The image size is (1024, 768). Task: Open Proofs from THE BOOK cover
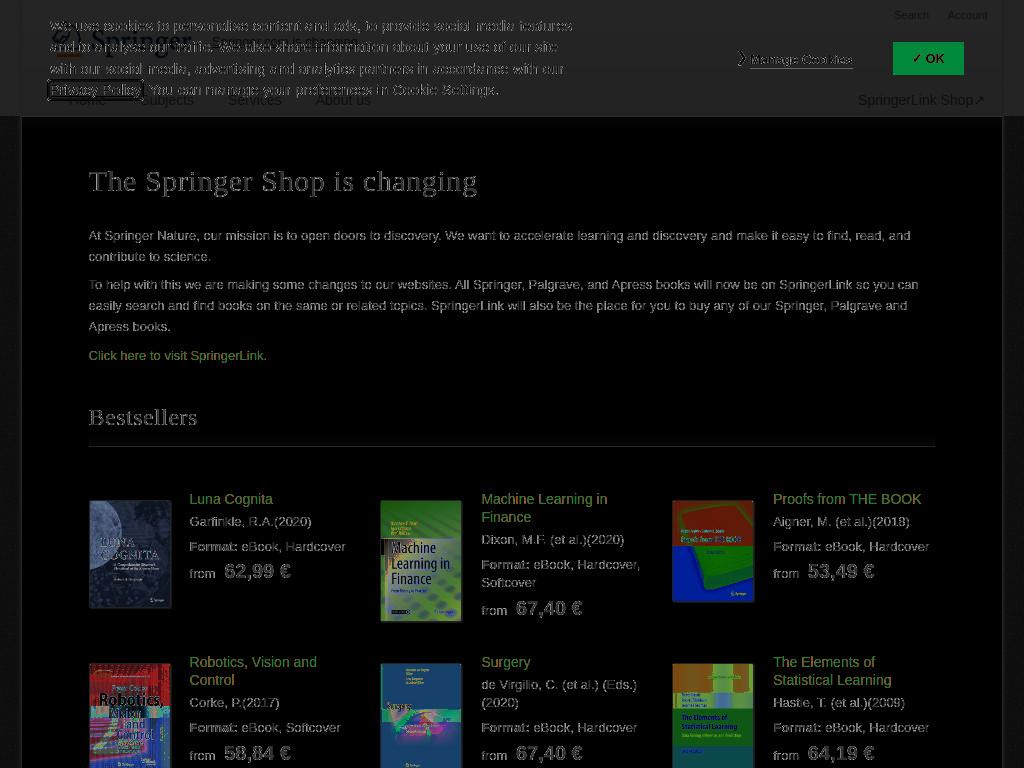tap(713, 551)
